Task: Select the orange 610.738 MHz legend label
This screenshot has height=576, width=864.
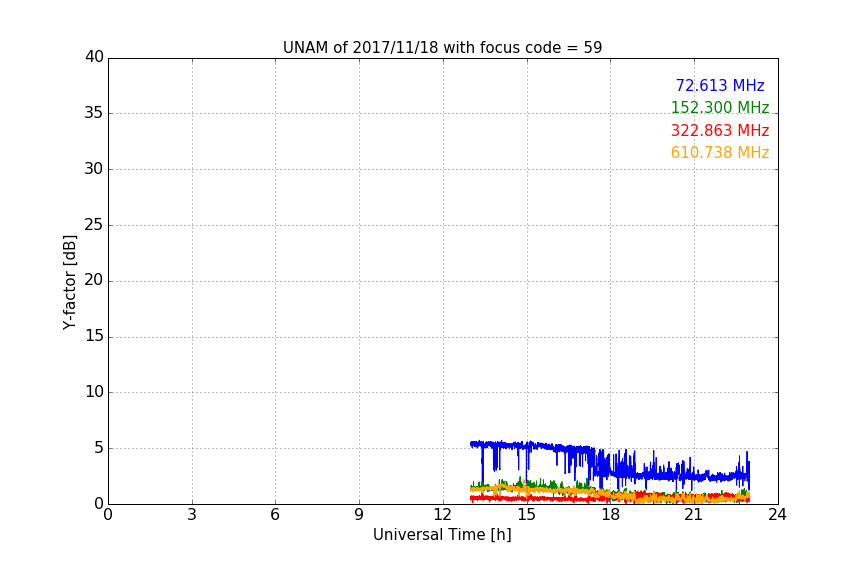Action: tap(720, 153)
